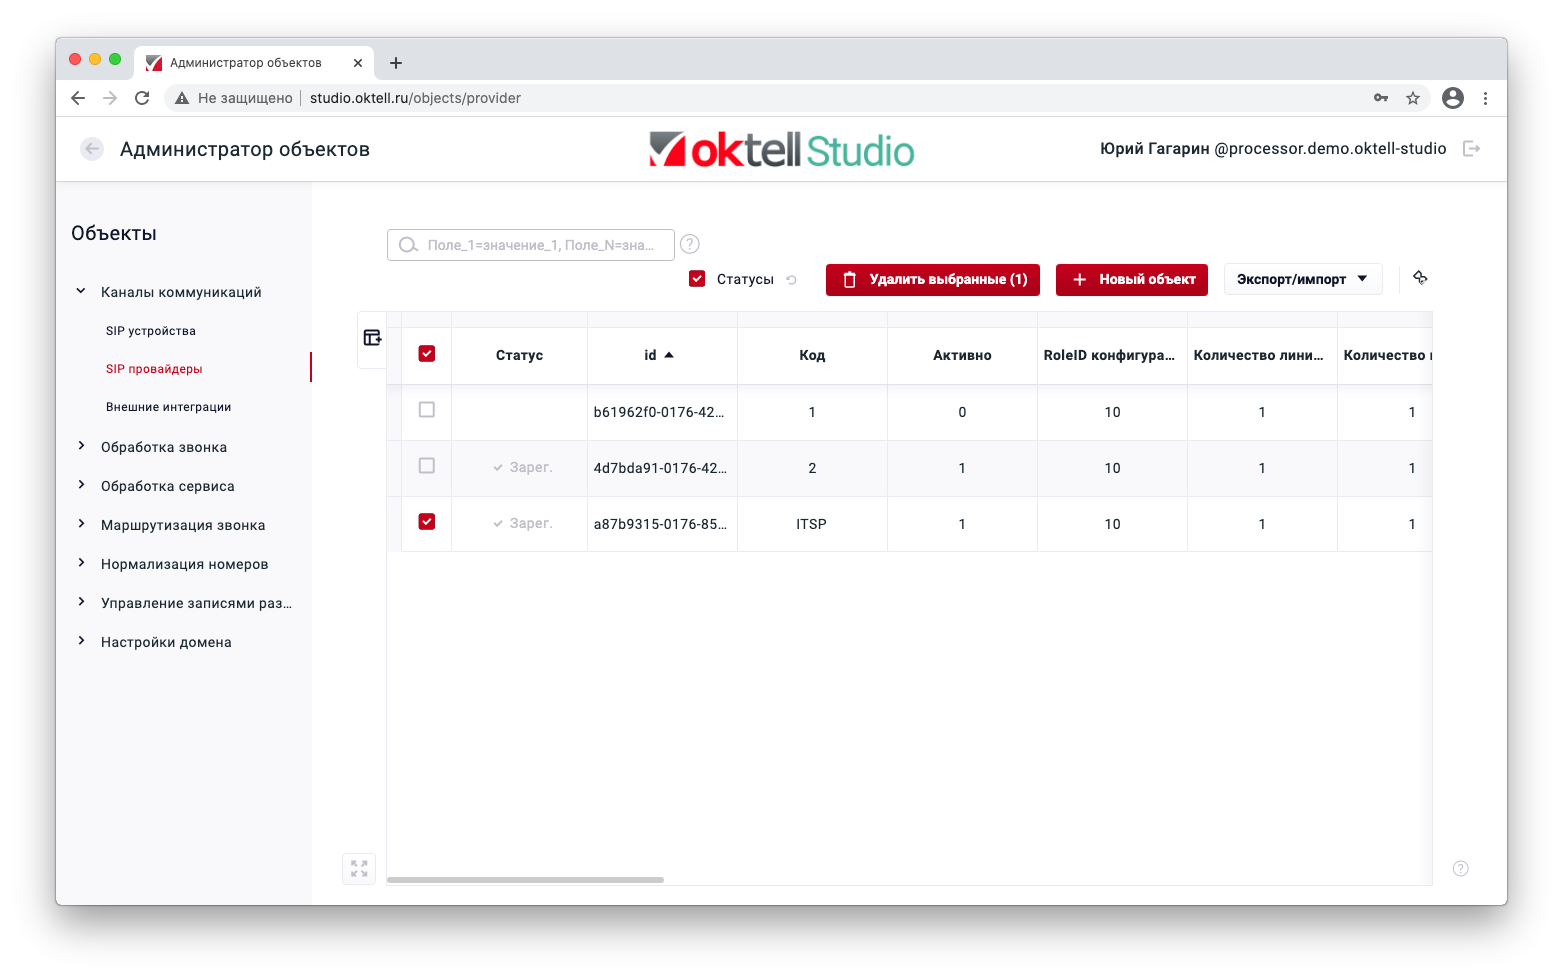The width and height of the screenshot is (1563, 979).
Task: Click the horizontal table scrollbar
Action: (525, 880)
